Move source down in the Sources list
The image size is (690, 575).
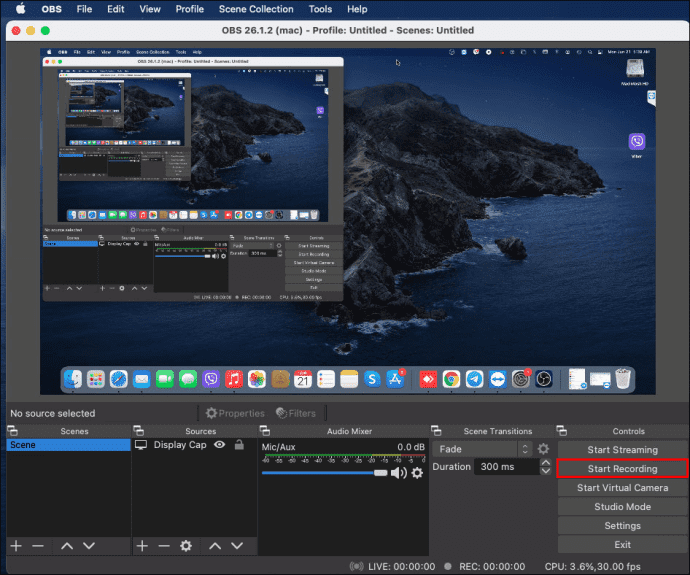pos(237,546)
